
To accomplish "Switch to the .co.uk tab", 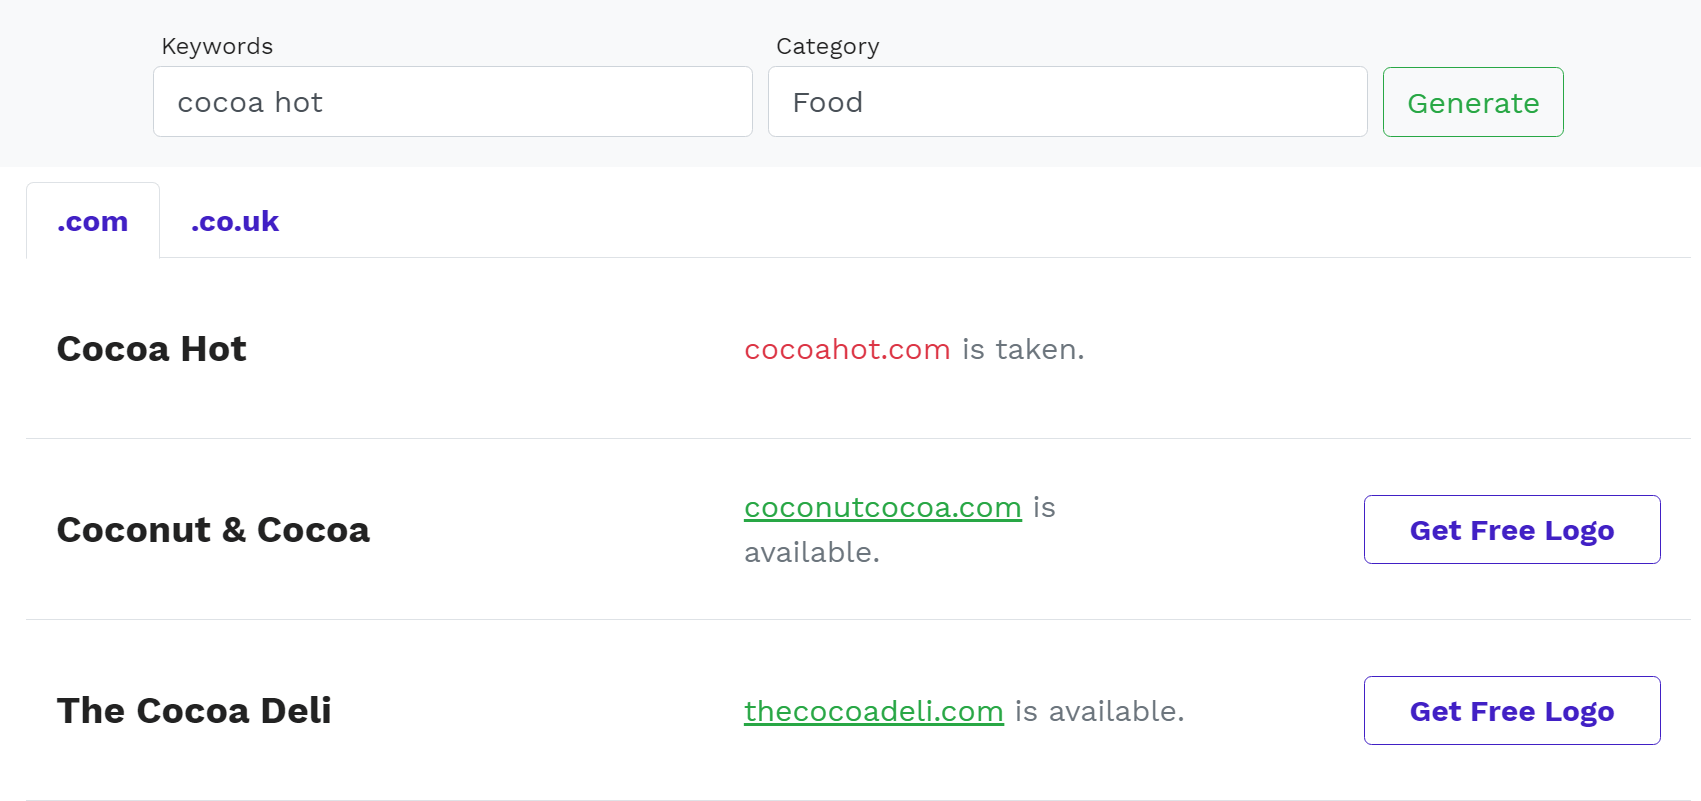I will click(234, 221).
